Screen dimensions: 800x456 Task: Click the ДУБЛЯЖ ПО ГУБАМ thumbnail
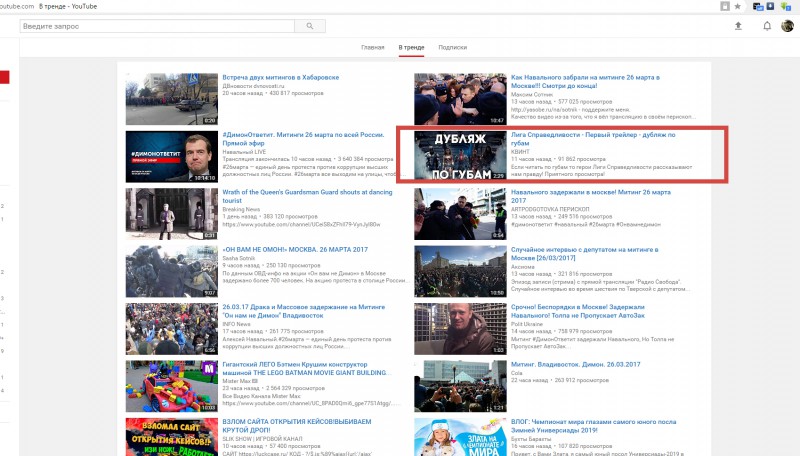(460, 155)
